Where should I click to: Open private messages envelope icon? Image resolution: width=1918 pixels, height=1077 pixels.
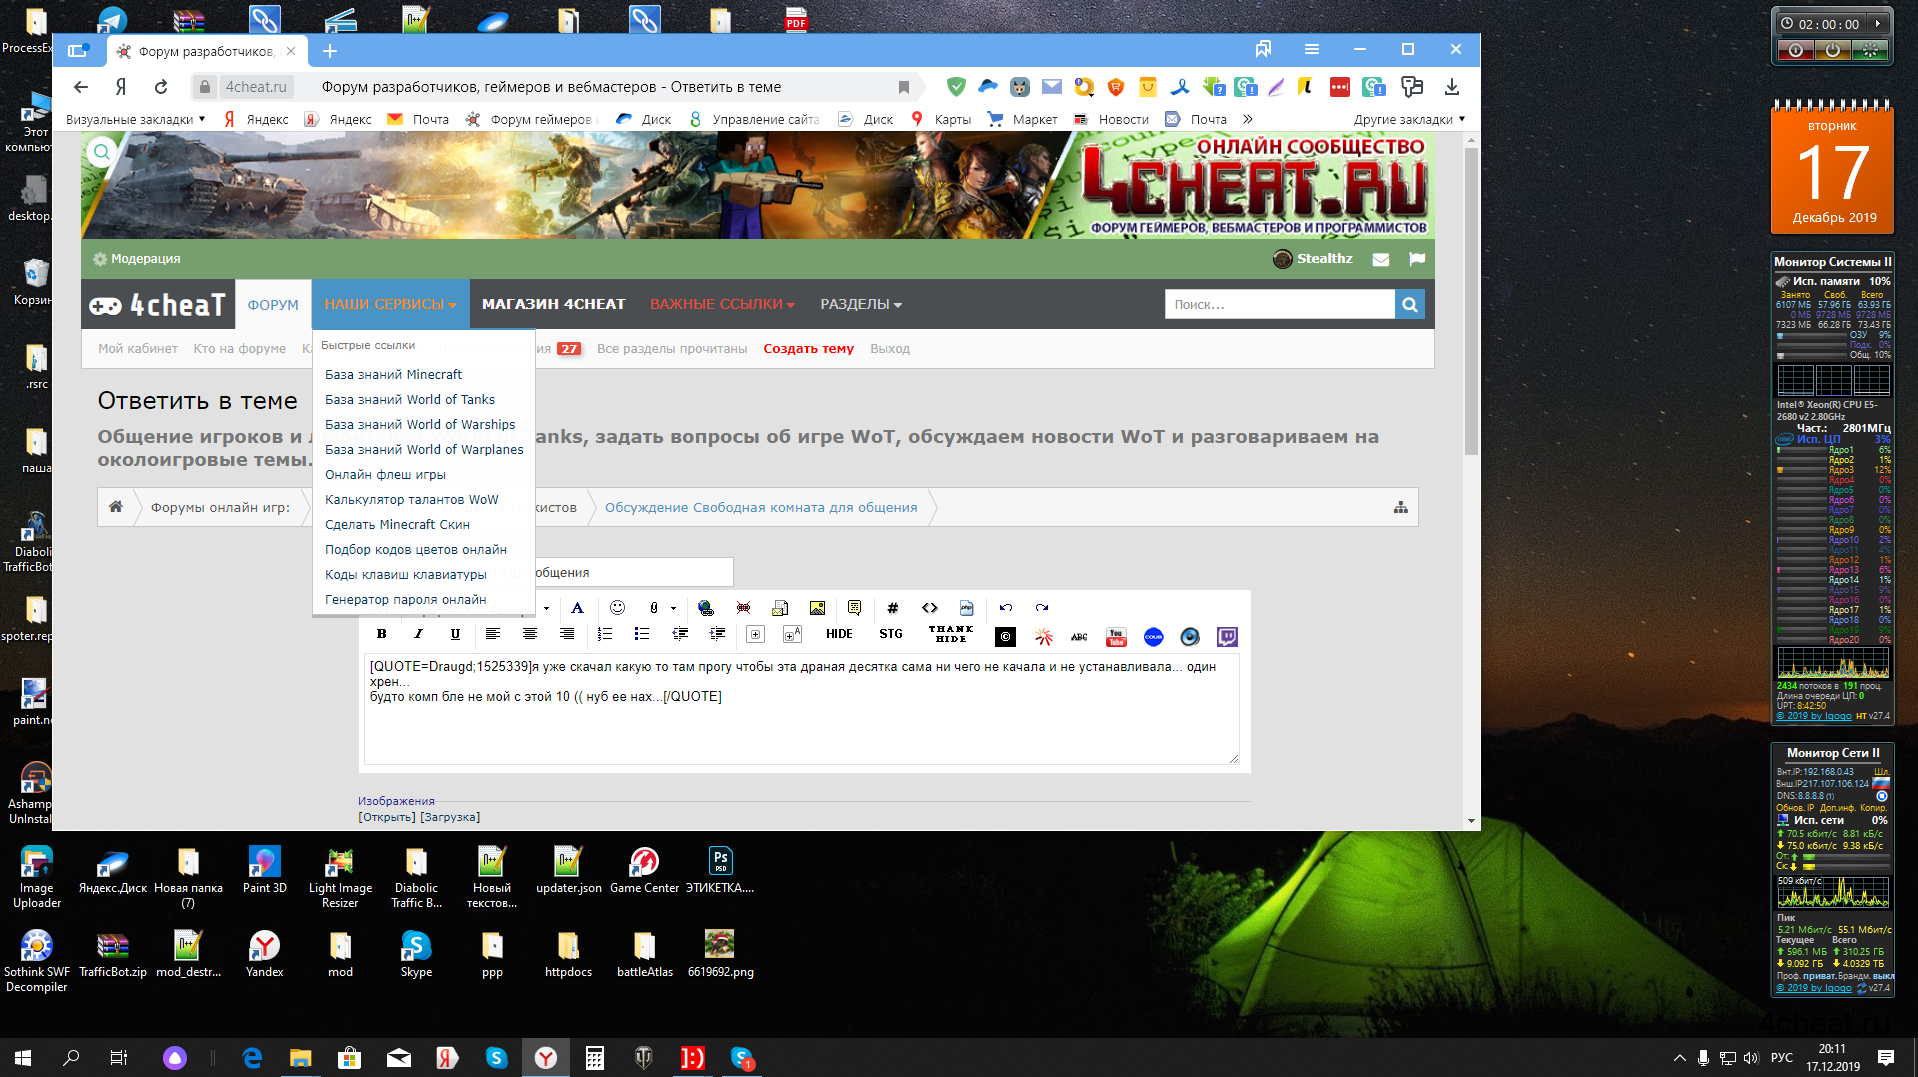coord(1380,259)
